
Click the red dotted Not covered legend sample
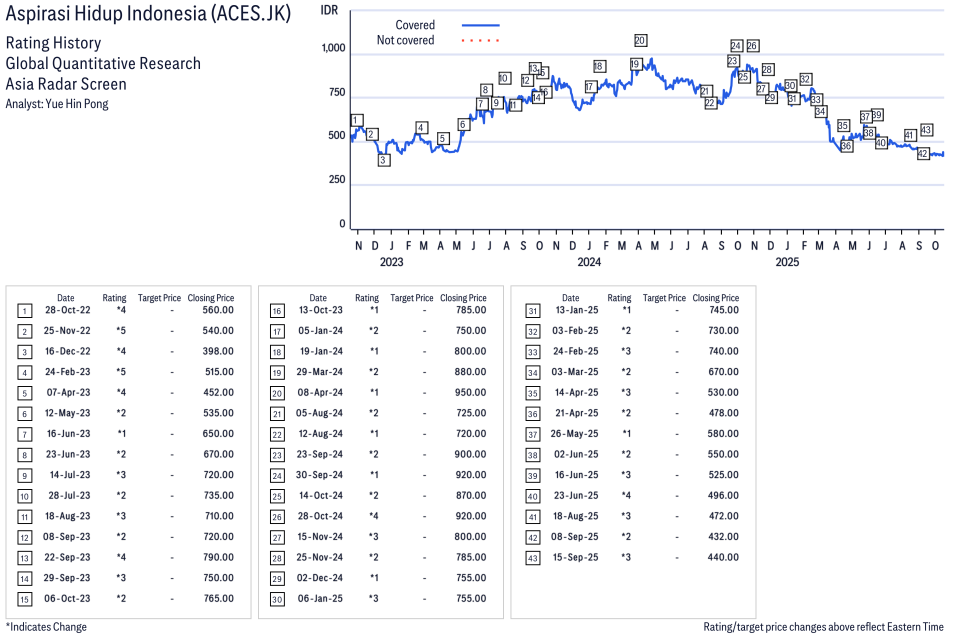[480, 41]
